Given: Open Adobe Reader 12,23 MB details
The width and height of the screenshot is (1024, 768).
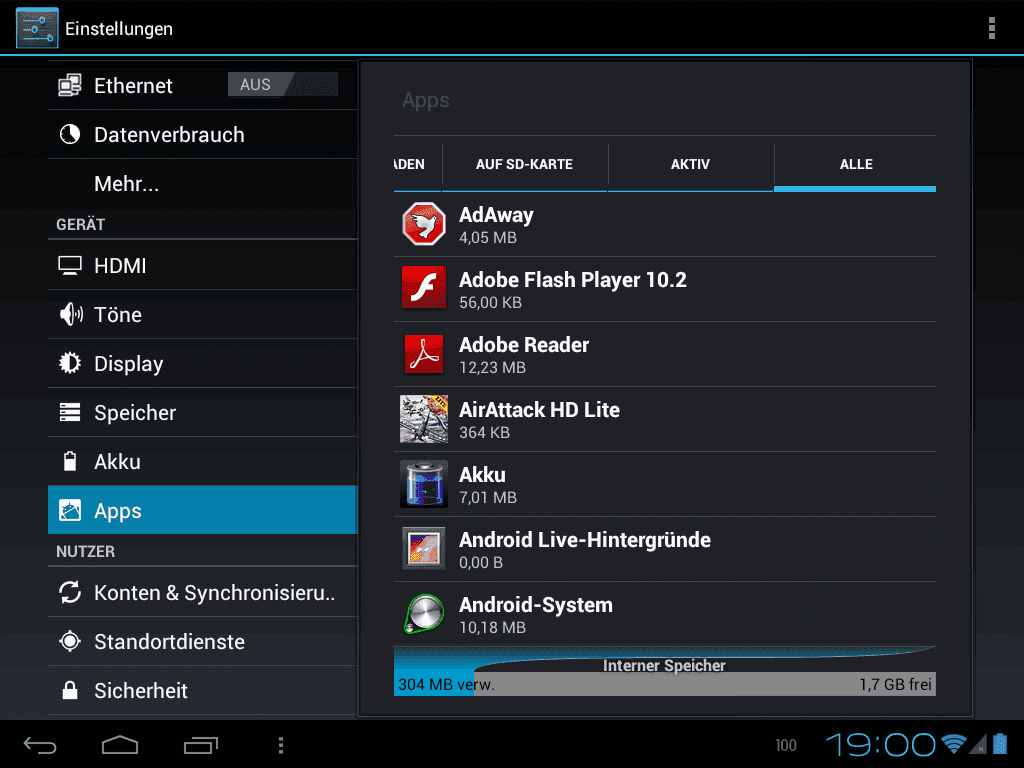Looking at the screenshot, I should coord(665,354).
